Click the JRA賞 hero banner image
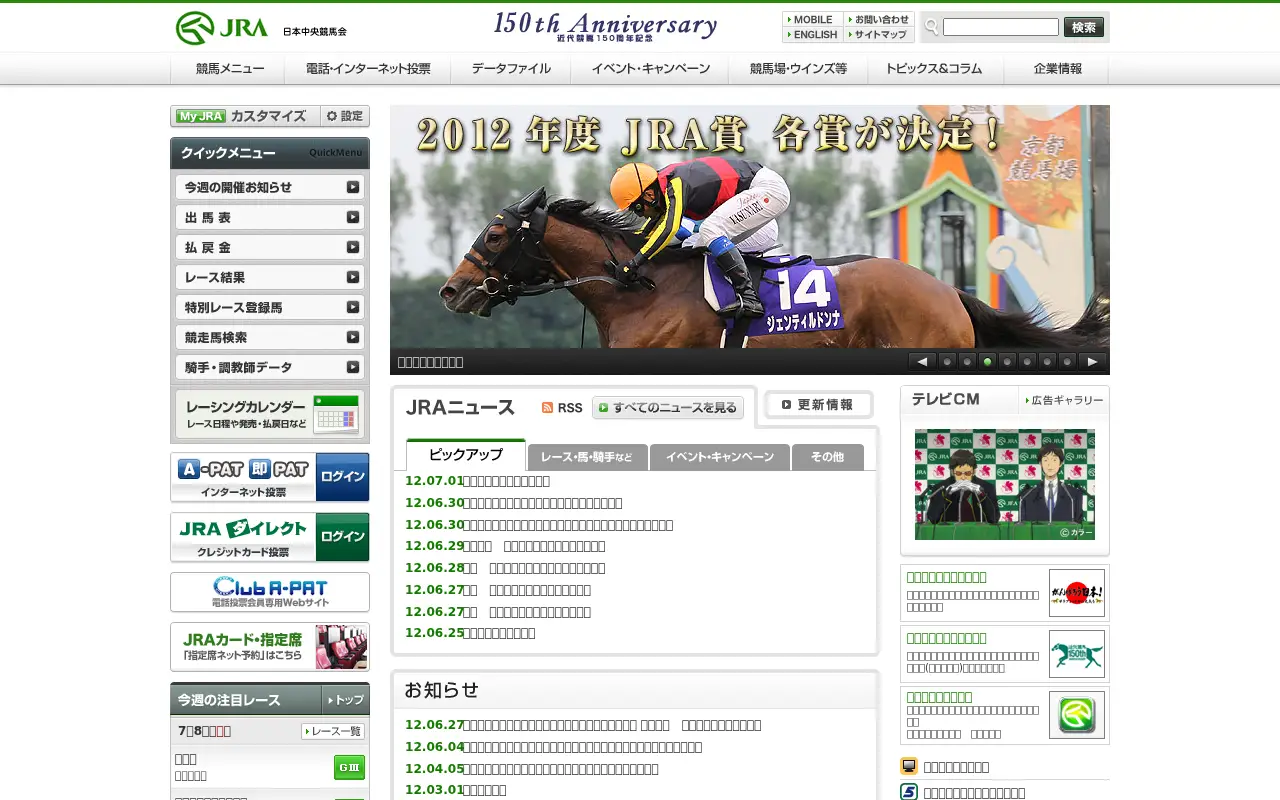The width and height of the screenshot is (1280, 800). [x=750, y=227]
